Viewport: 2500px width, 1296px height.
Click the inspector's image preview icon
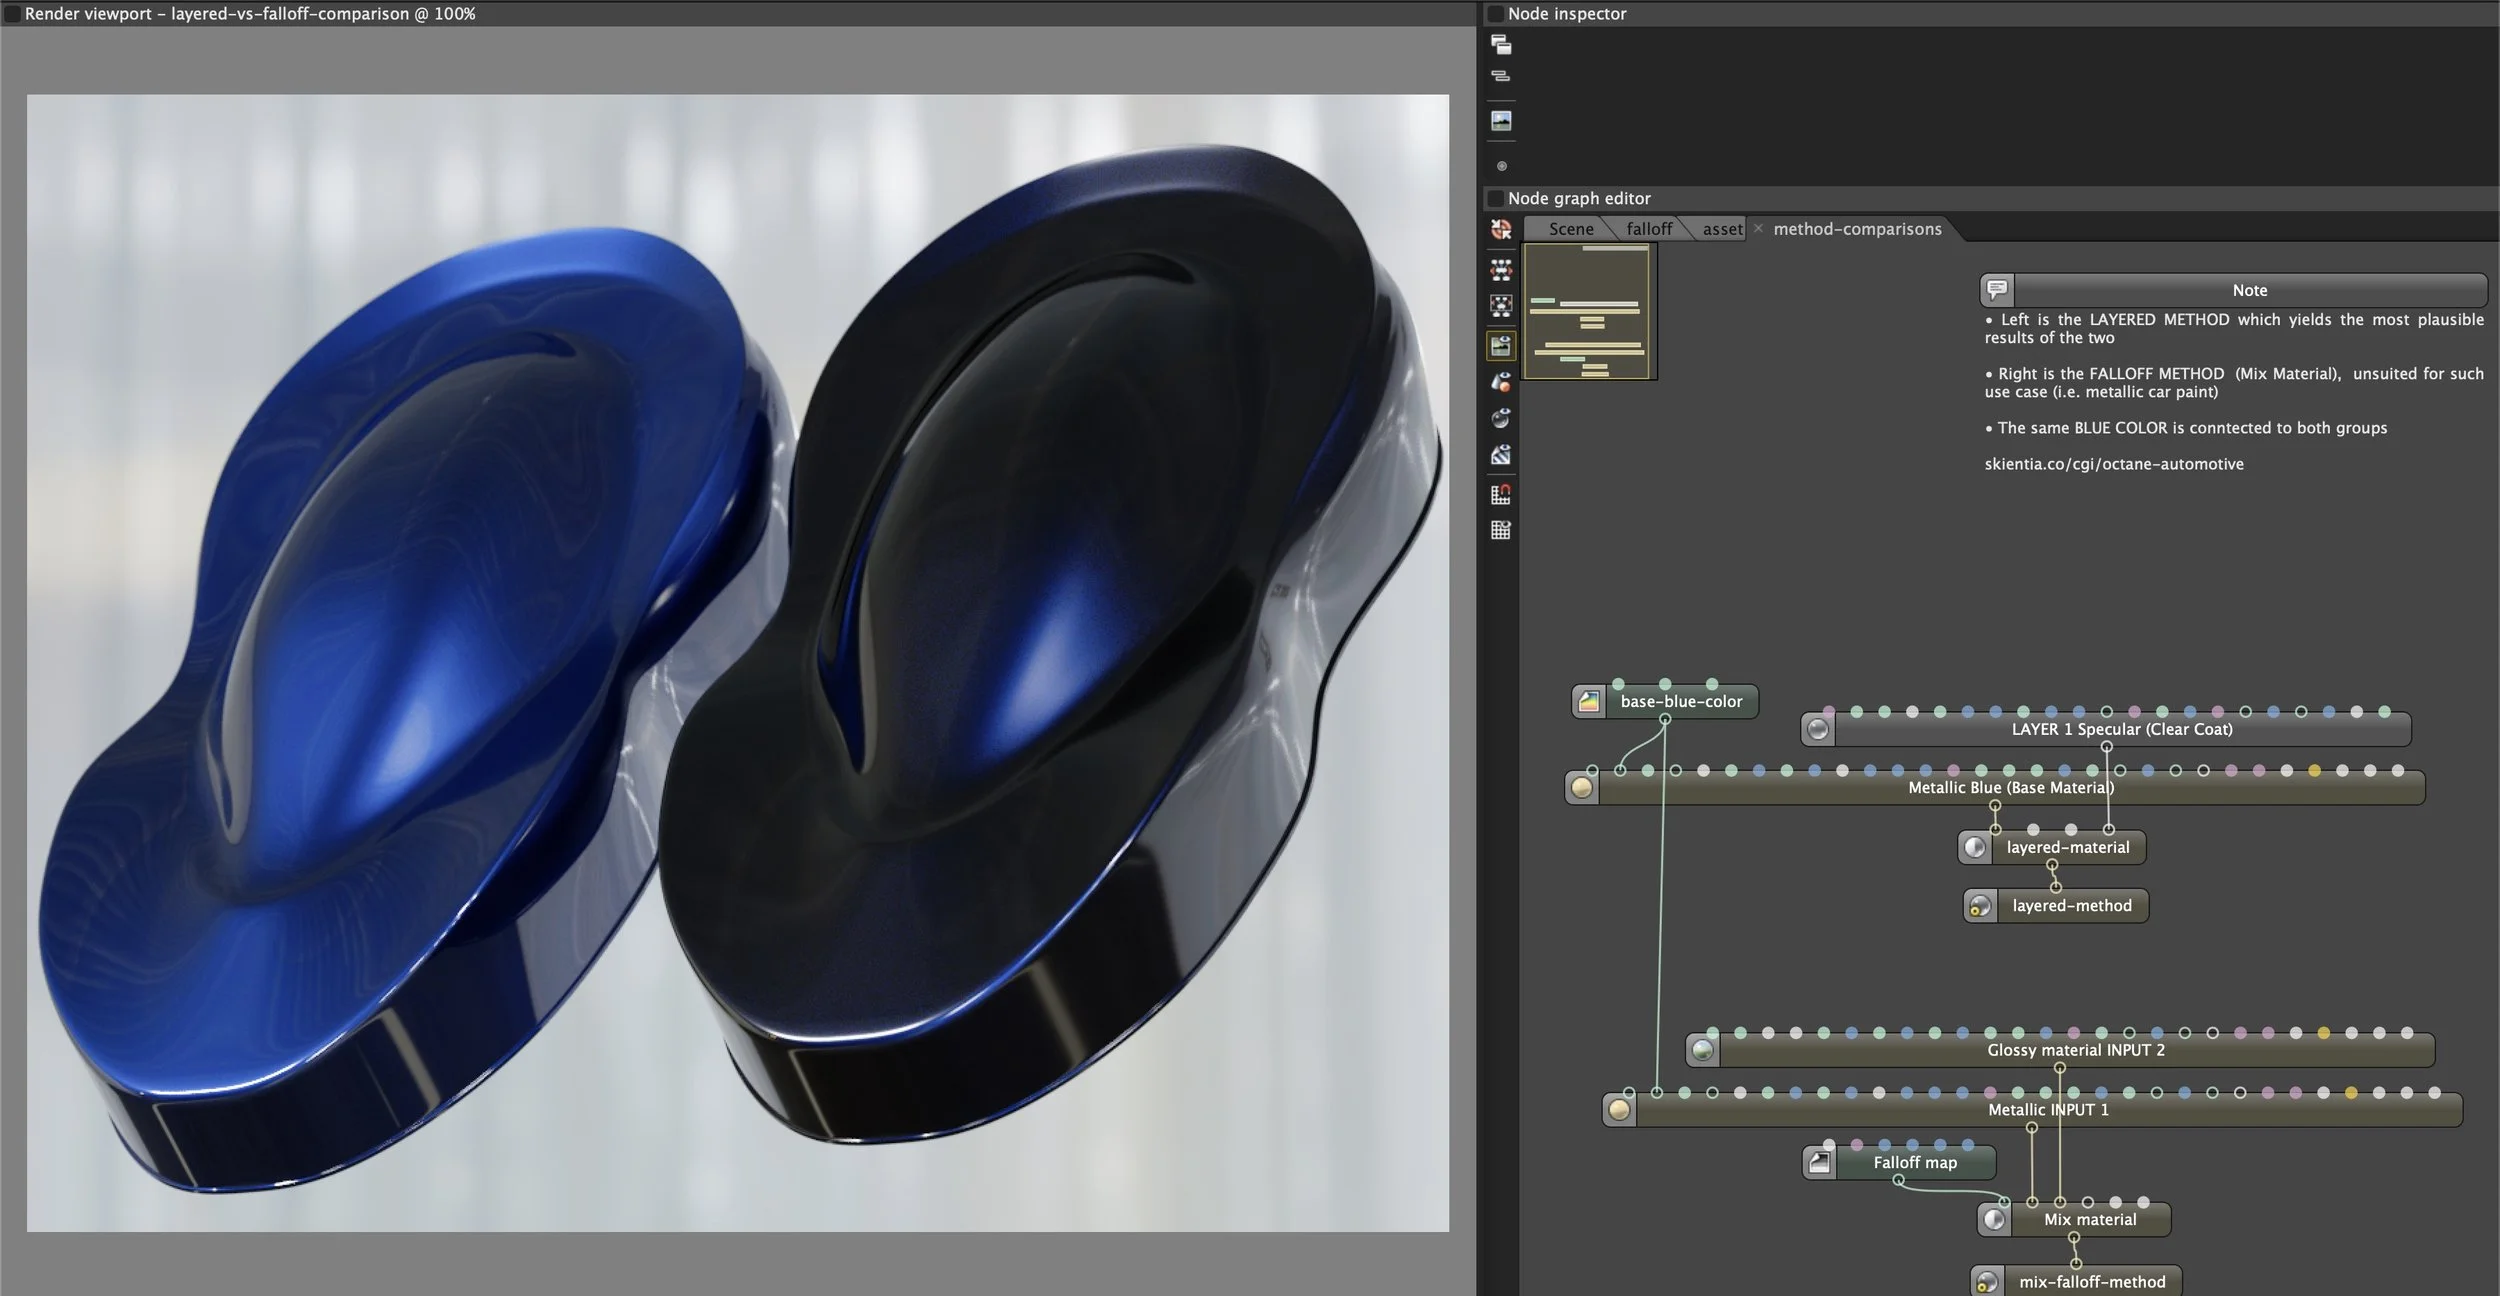point(1501,121)
